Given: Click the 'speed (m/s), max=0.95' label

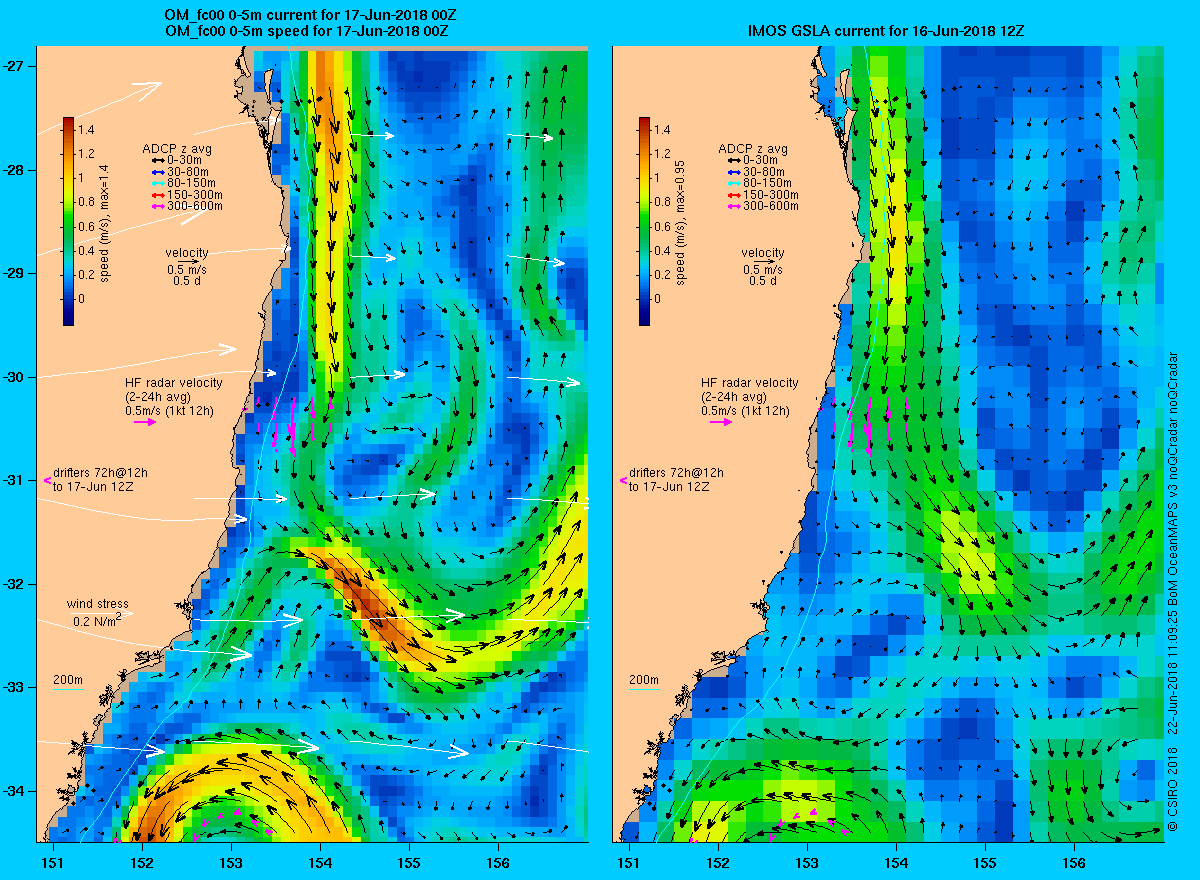Looking at the screenshot, I should click(682, 222).
